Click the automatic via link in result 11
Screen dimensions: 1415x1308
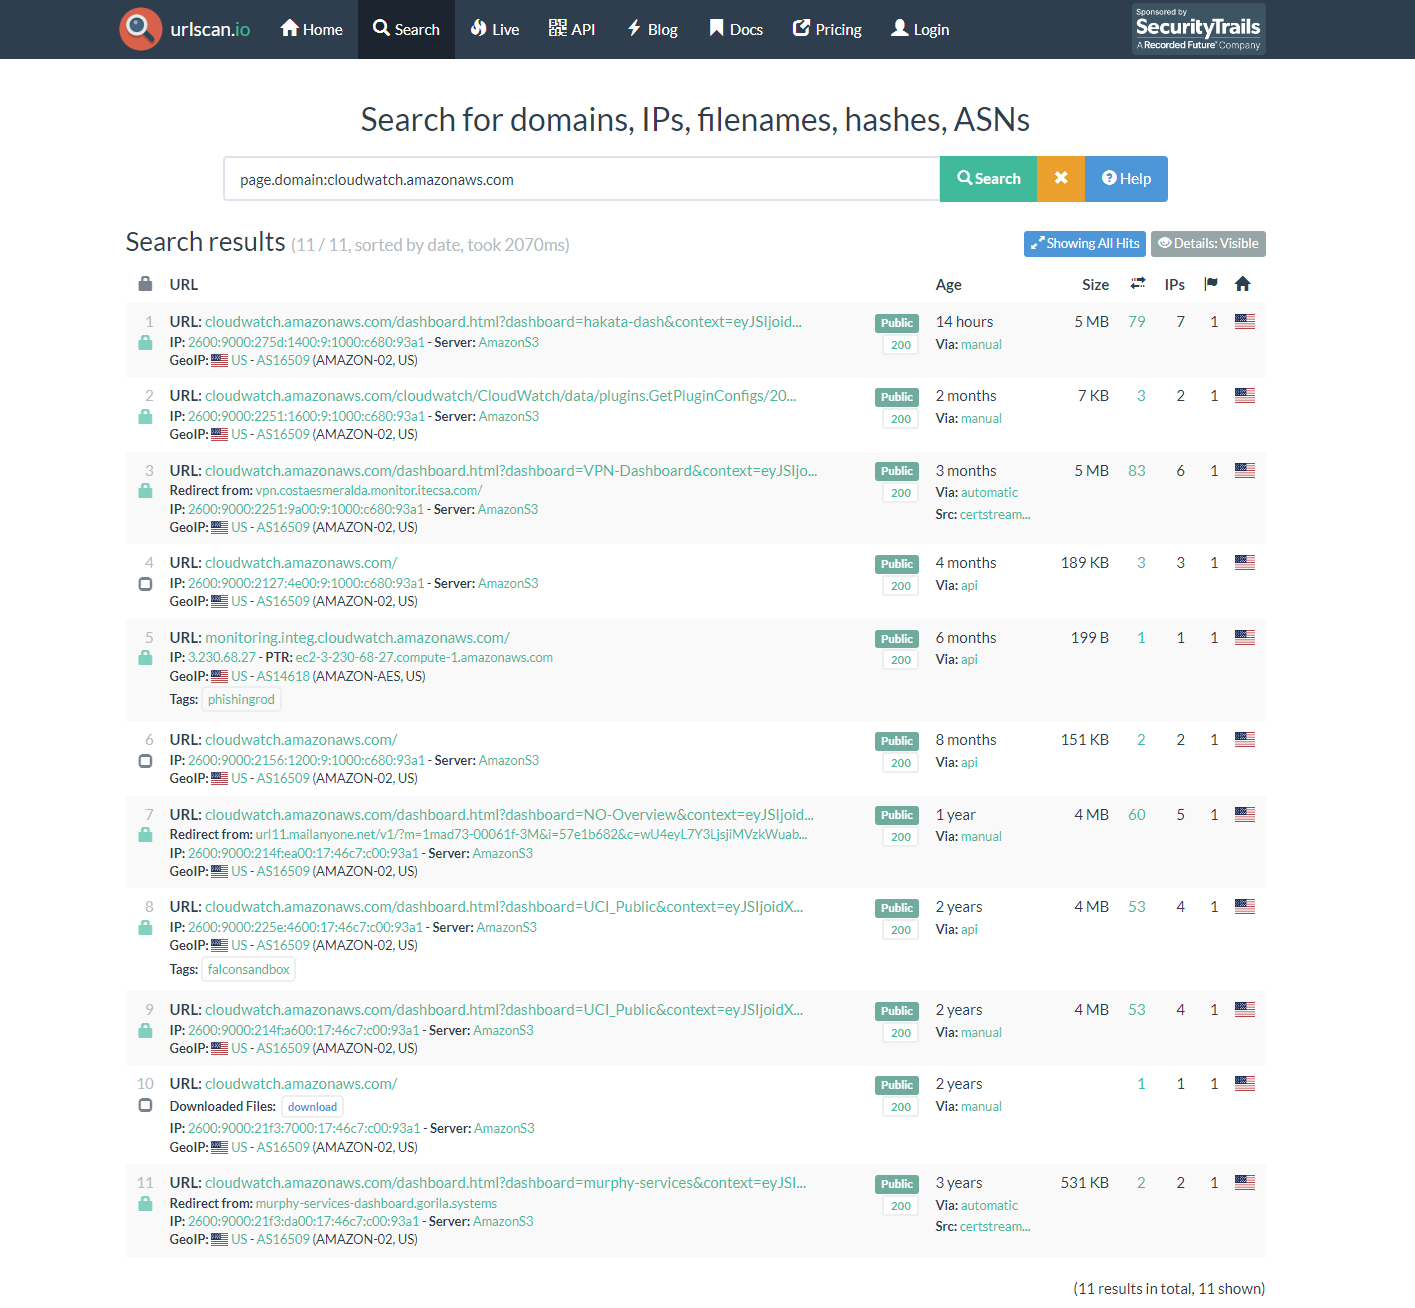point(989,1206)
